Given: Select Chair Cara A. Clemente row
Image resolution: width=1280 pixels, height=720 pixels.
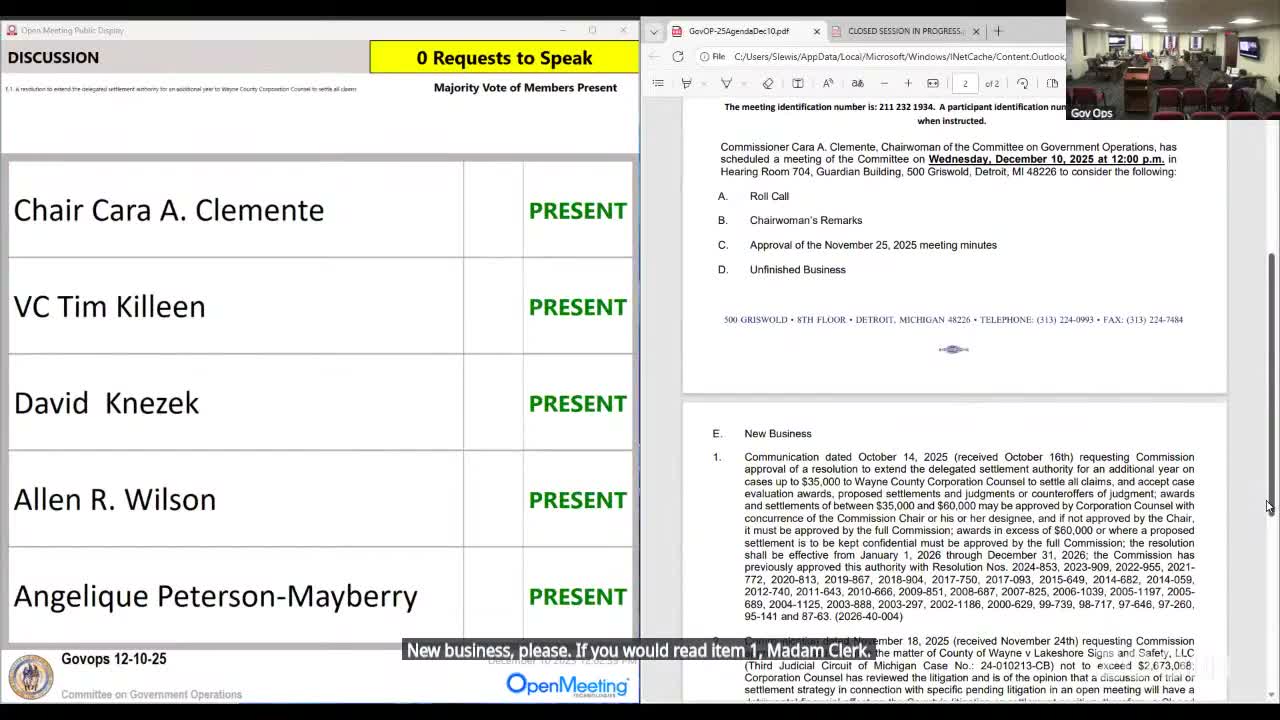Looking at the screenshot, I should 320,210.
